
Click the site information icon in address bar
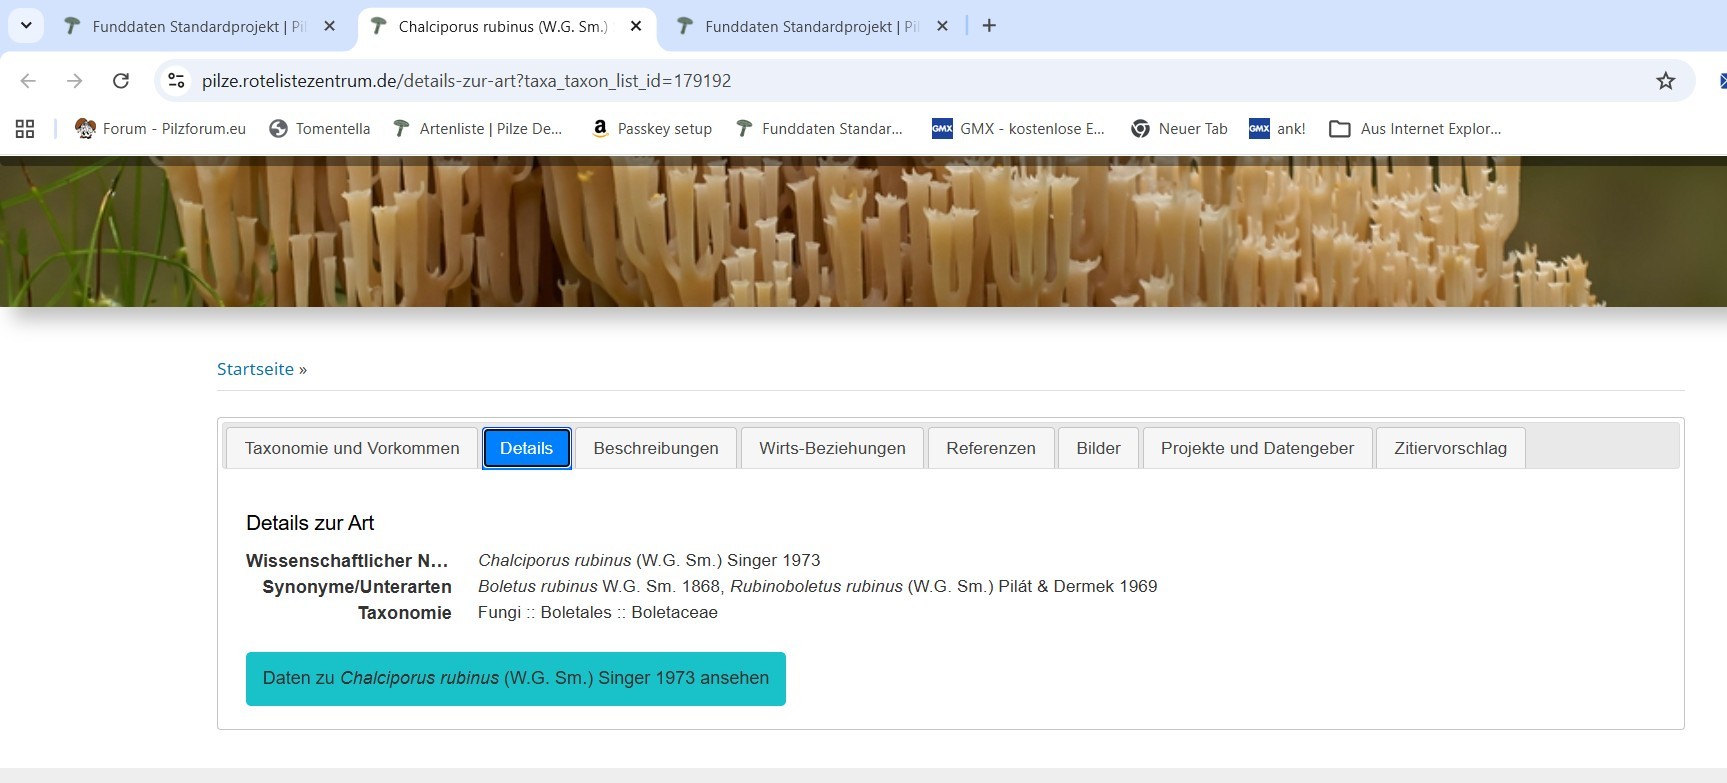point(177,81)
